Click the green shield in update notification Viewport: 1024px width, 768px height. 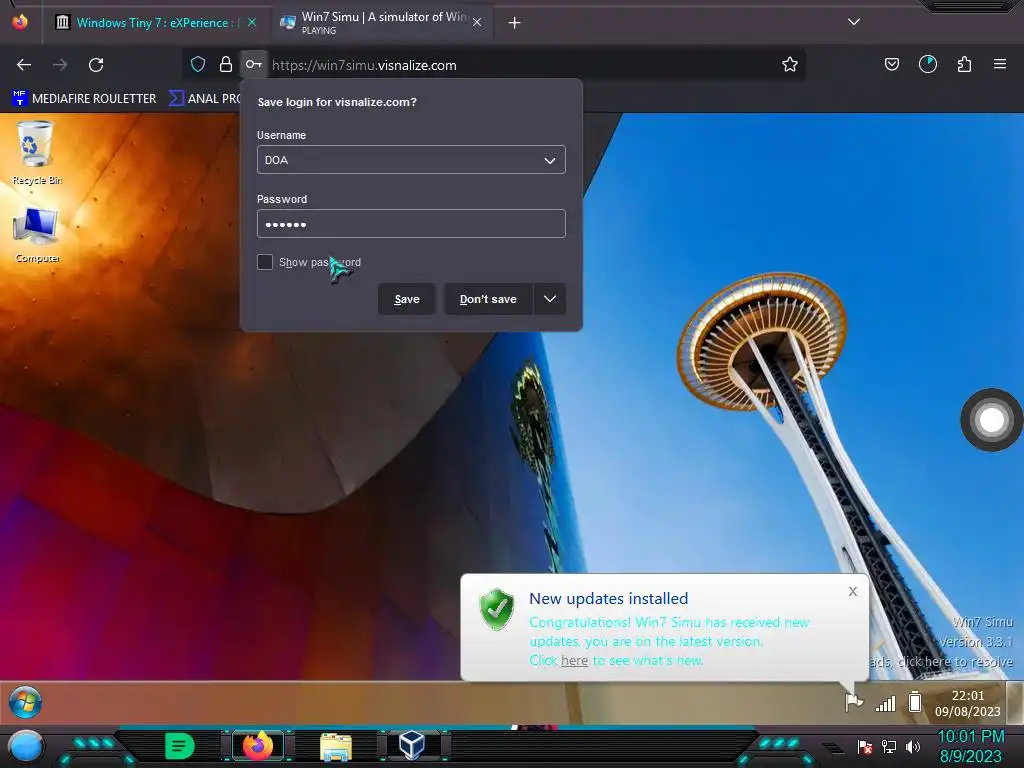coord(497,609)
